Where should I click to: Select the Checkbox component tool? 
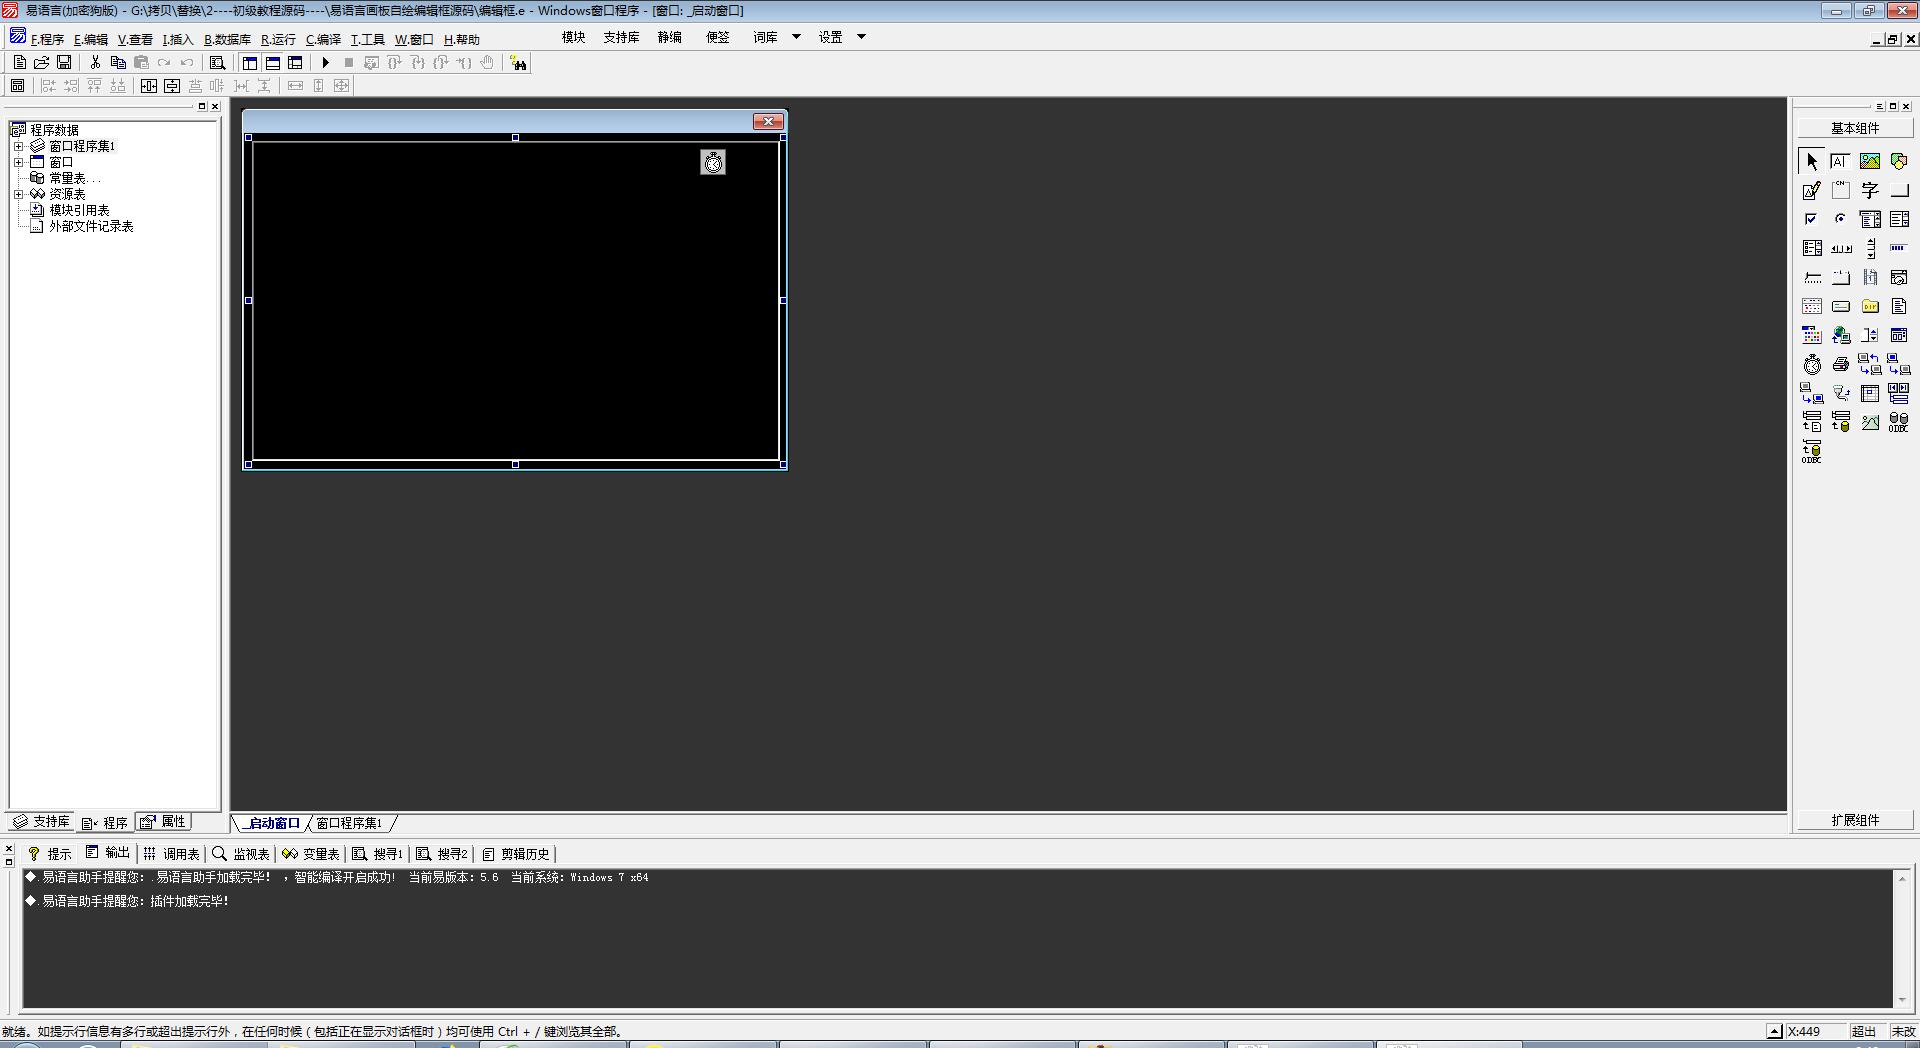(1812, 219)
